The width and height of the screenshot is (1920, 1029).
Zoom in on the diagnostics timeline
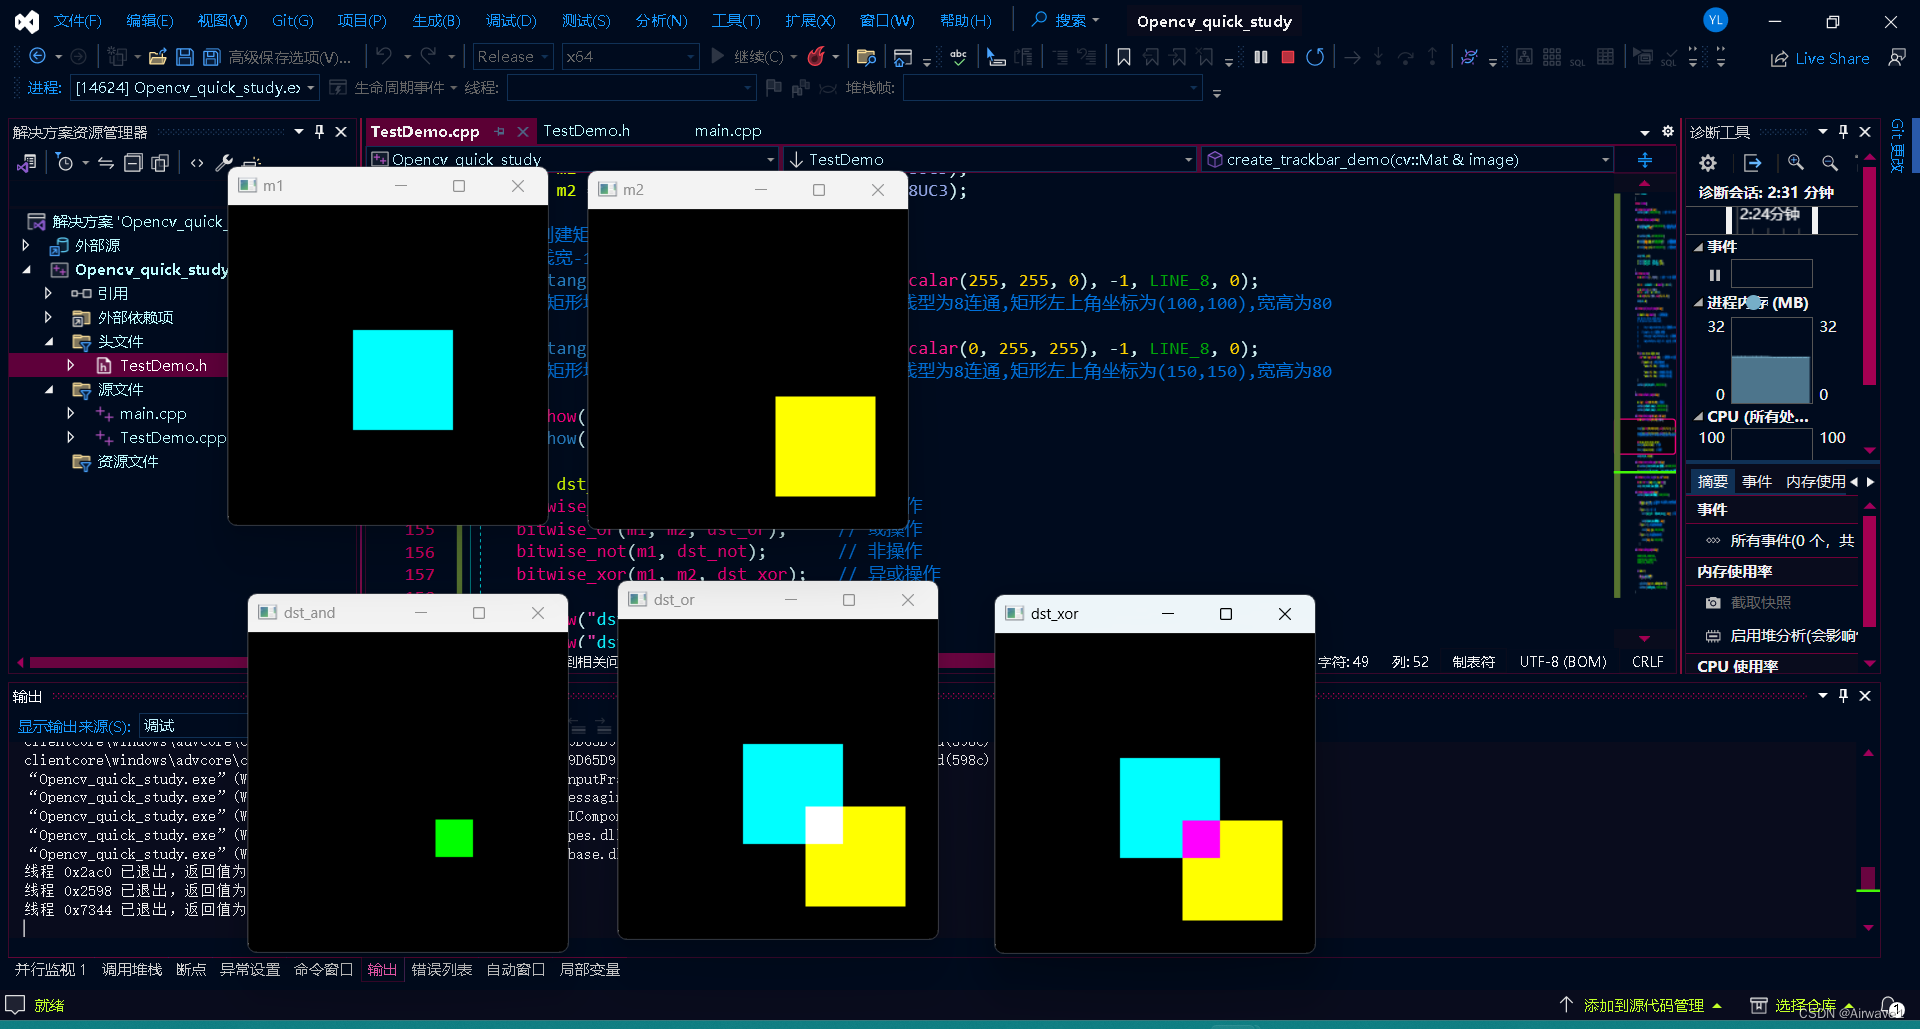(x=1796, y=162)
